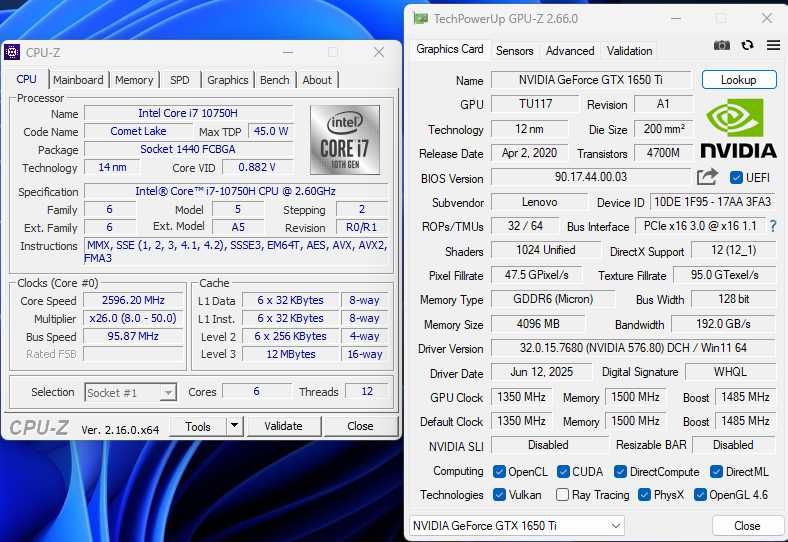
Task: Open the About tab in CPU-Z
Action: point(317,80)
